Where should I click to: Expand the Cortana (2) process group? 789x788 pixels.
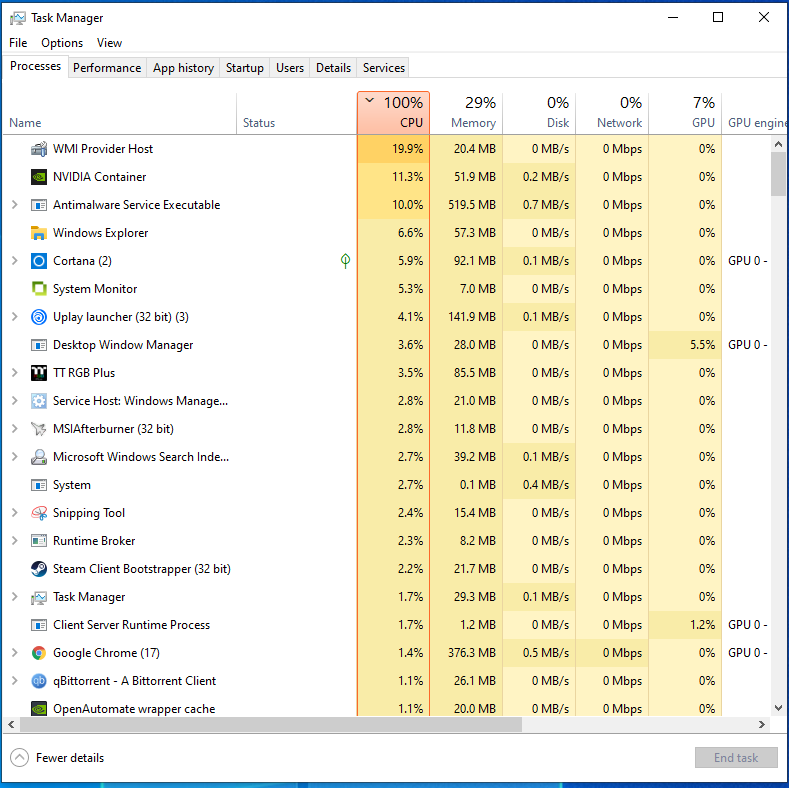tap(15, 261)
